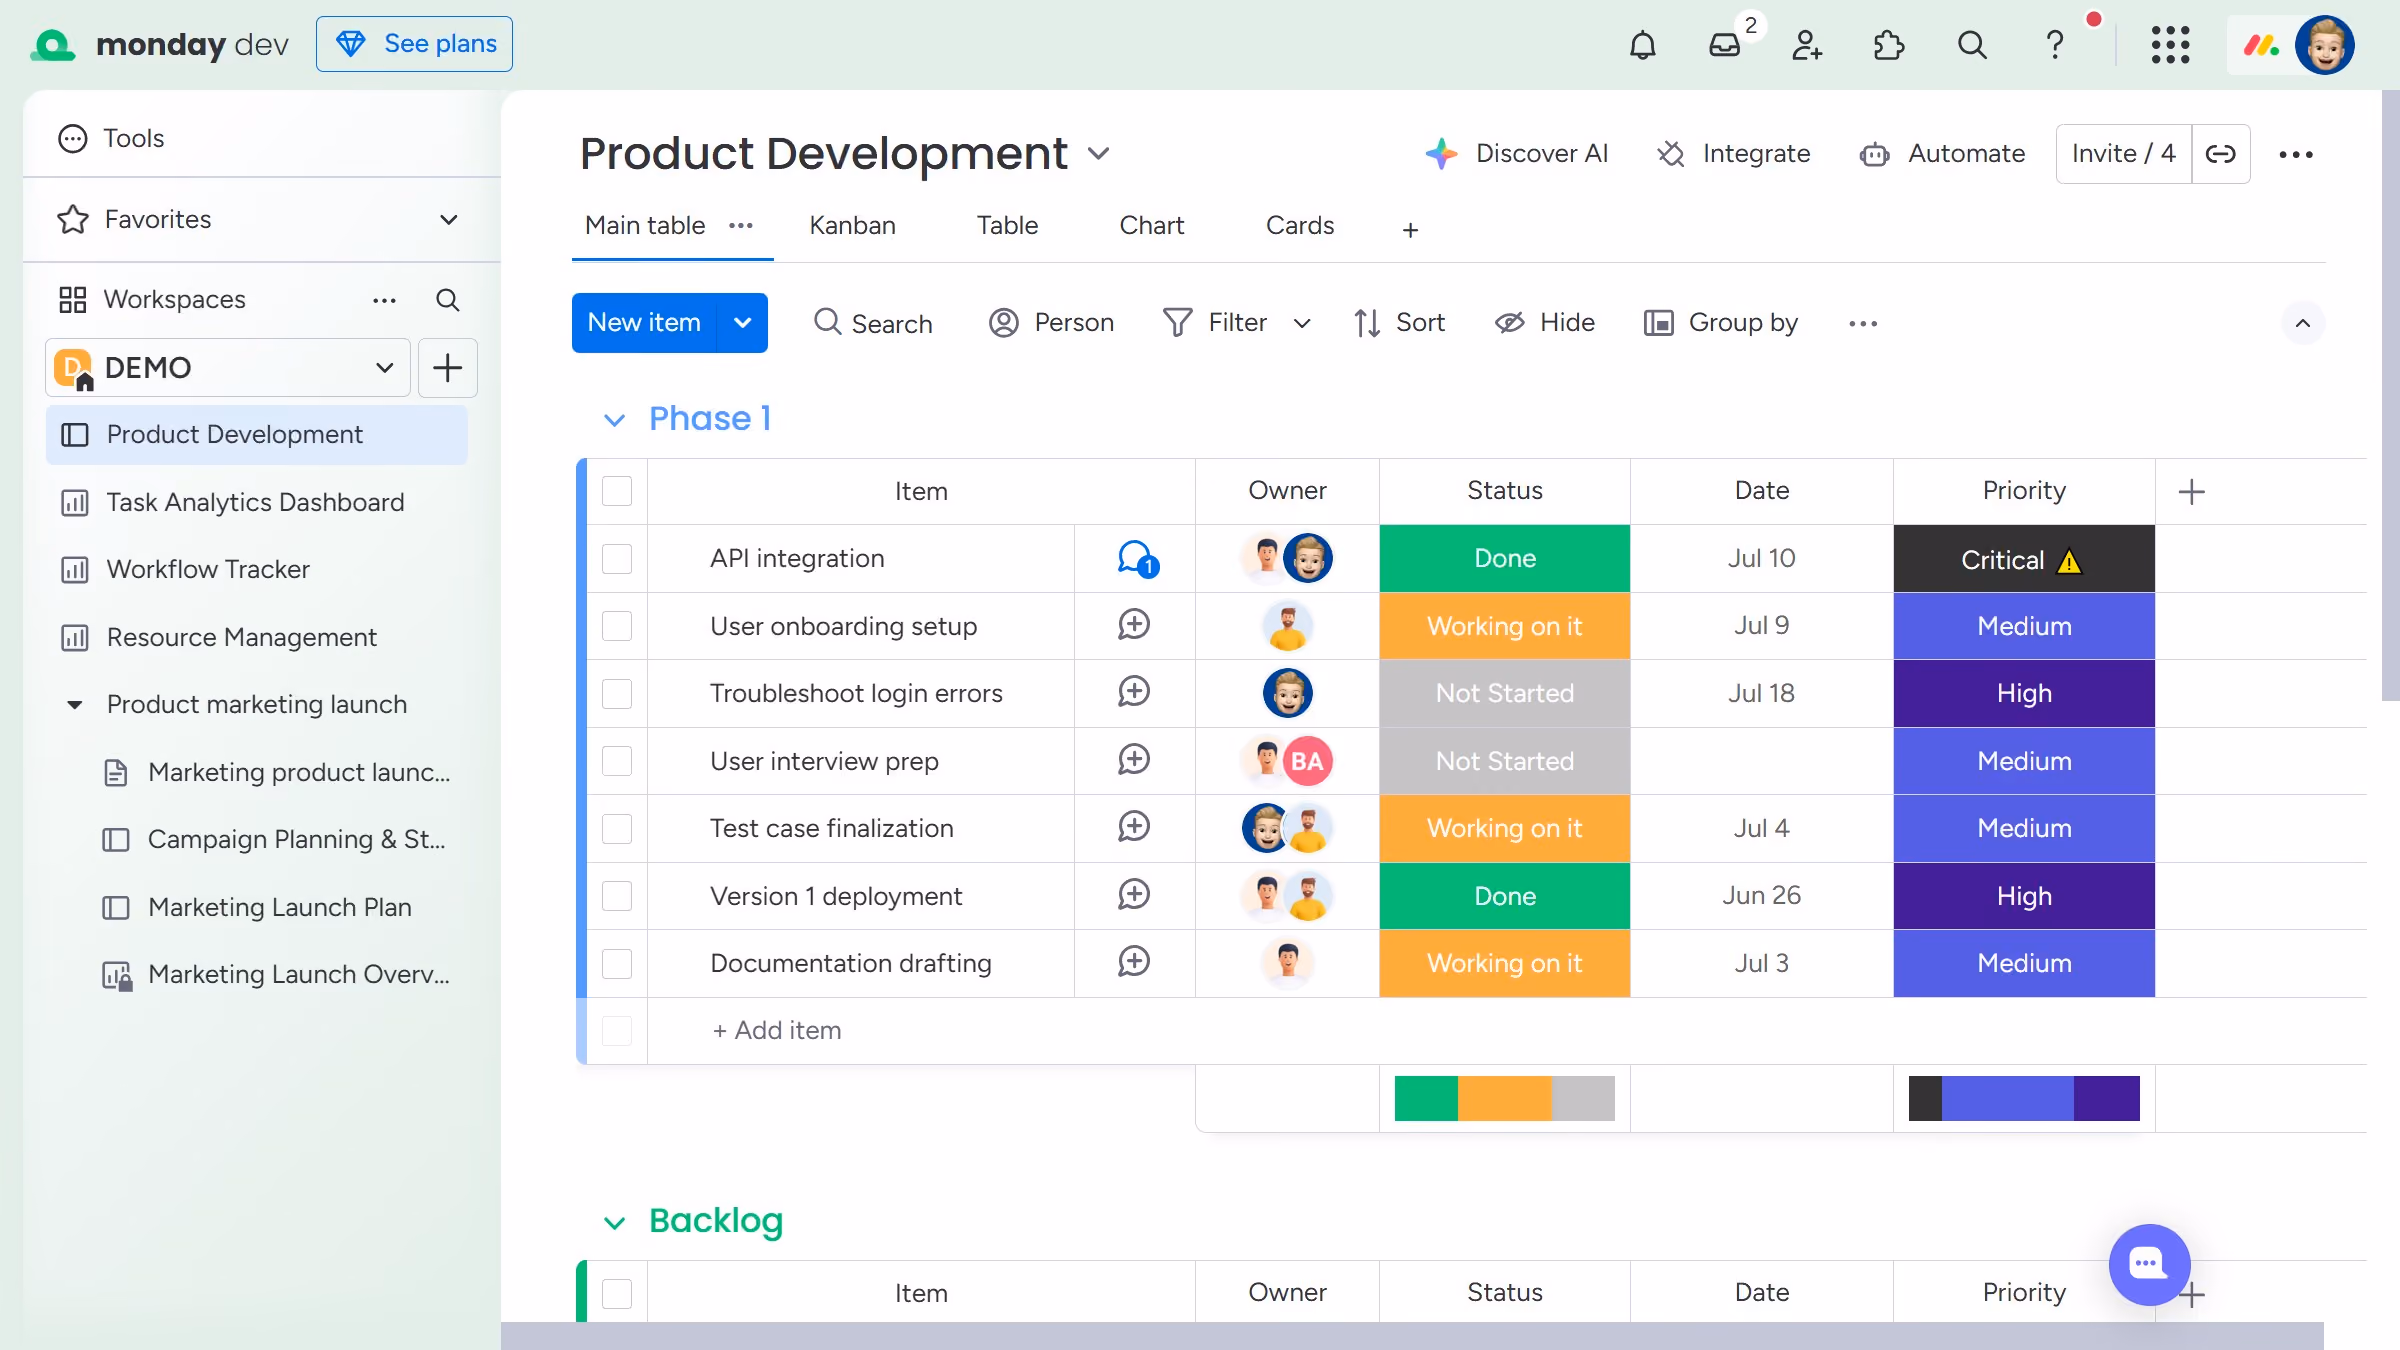The width and height of the screenshot is (2400, 1350).
Task: Open New item dropdown arrow
Action: click(x=742, y=323)
